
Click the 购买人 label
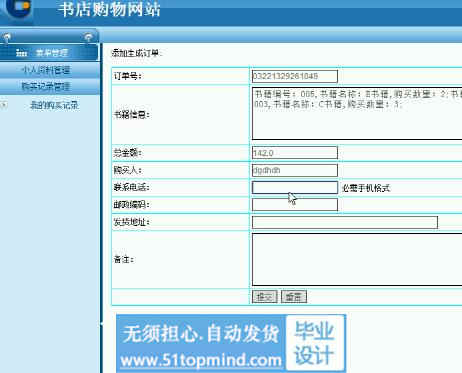[x=127, y=170]
